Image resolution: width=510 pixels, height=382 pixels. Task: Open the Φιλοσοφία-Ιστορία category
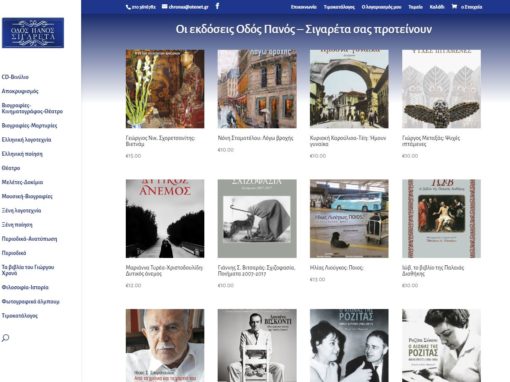click(25, 287)
